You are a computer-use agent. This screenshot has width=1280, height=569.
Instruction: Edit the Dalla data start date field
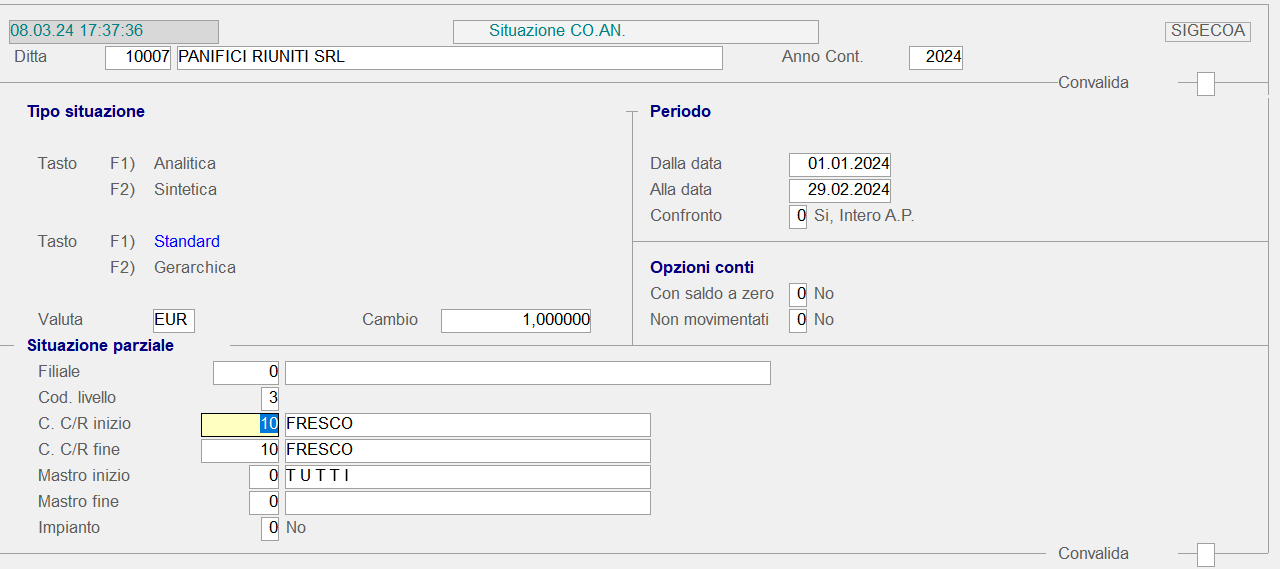[x=839, y=164]
